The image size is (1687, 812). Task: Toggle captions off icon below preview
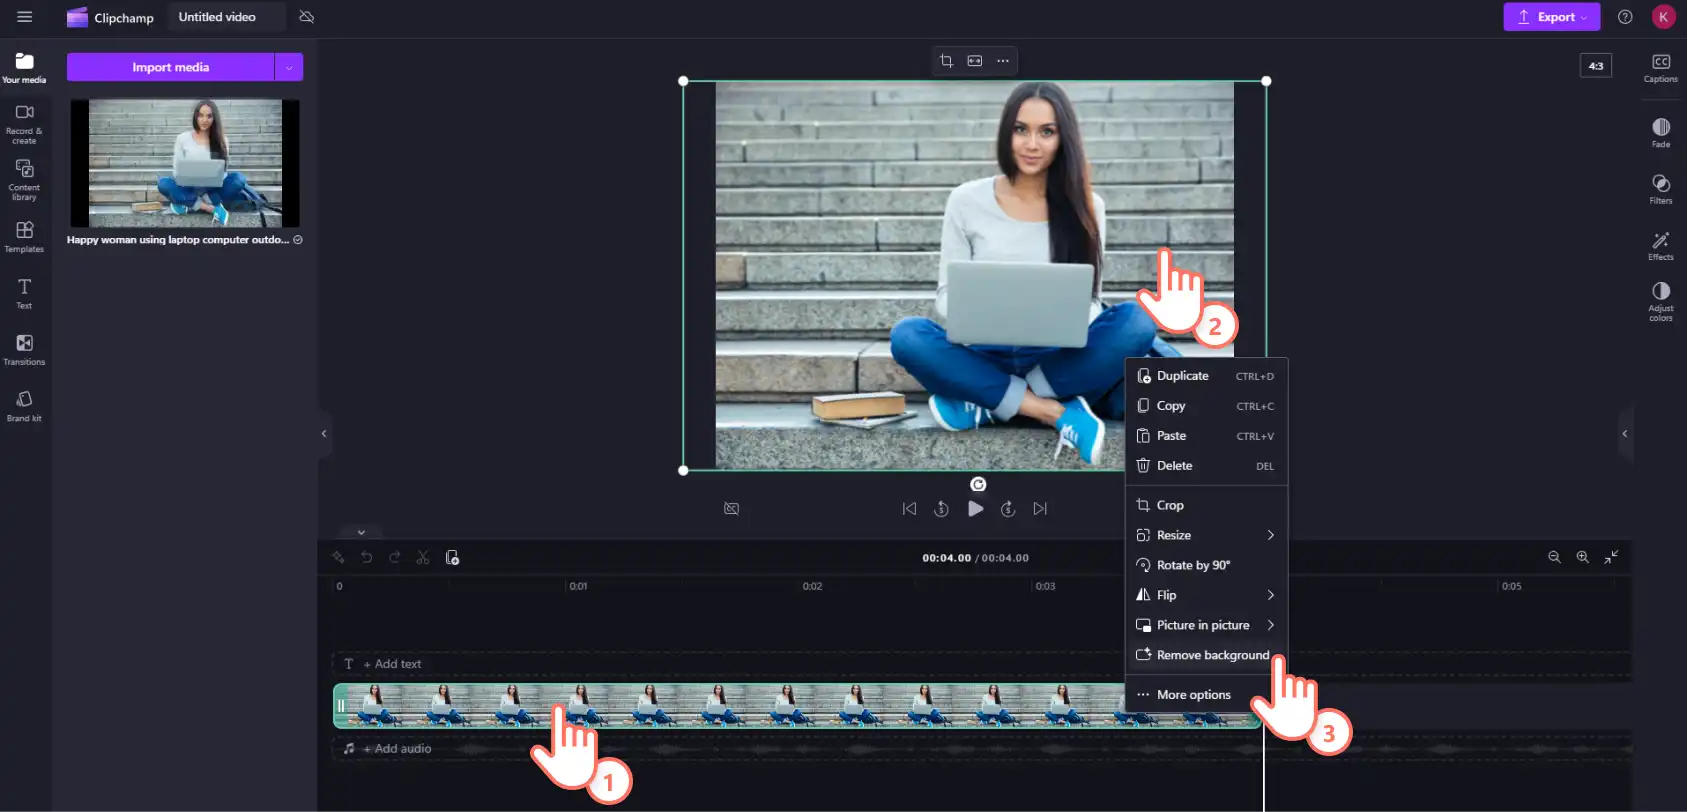click(731, 509)
